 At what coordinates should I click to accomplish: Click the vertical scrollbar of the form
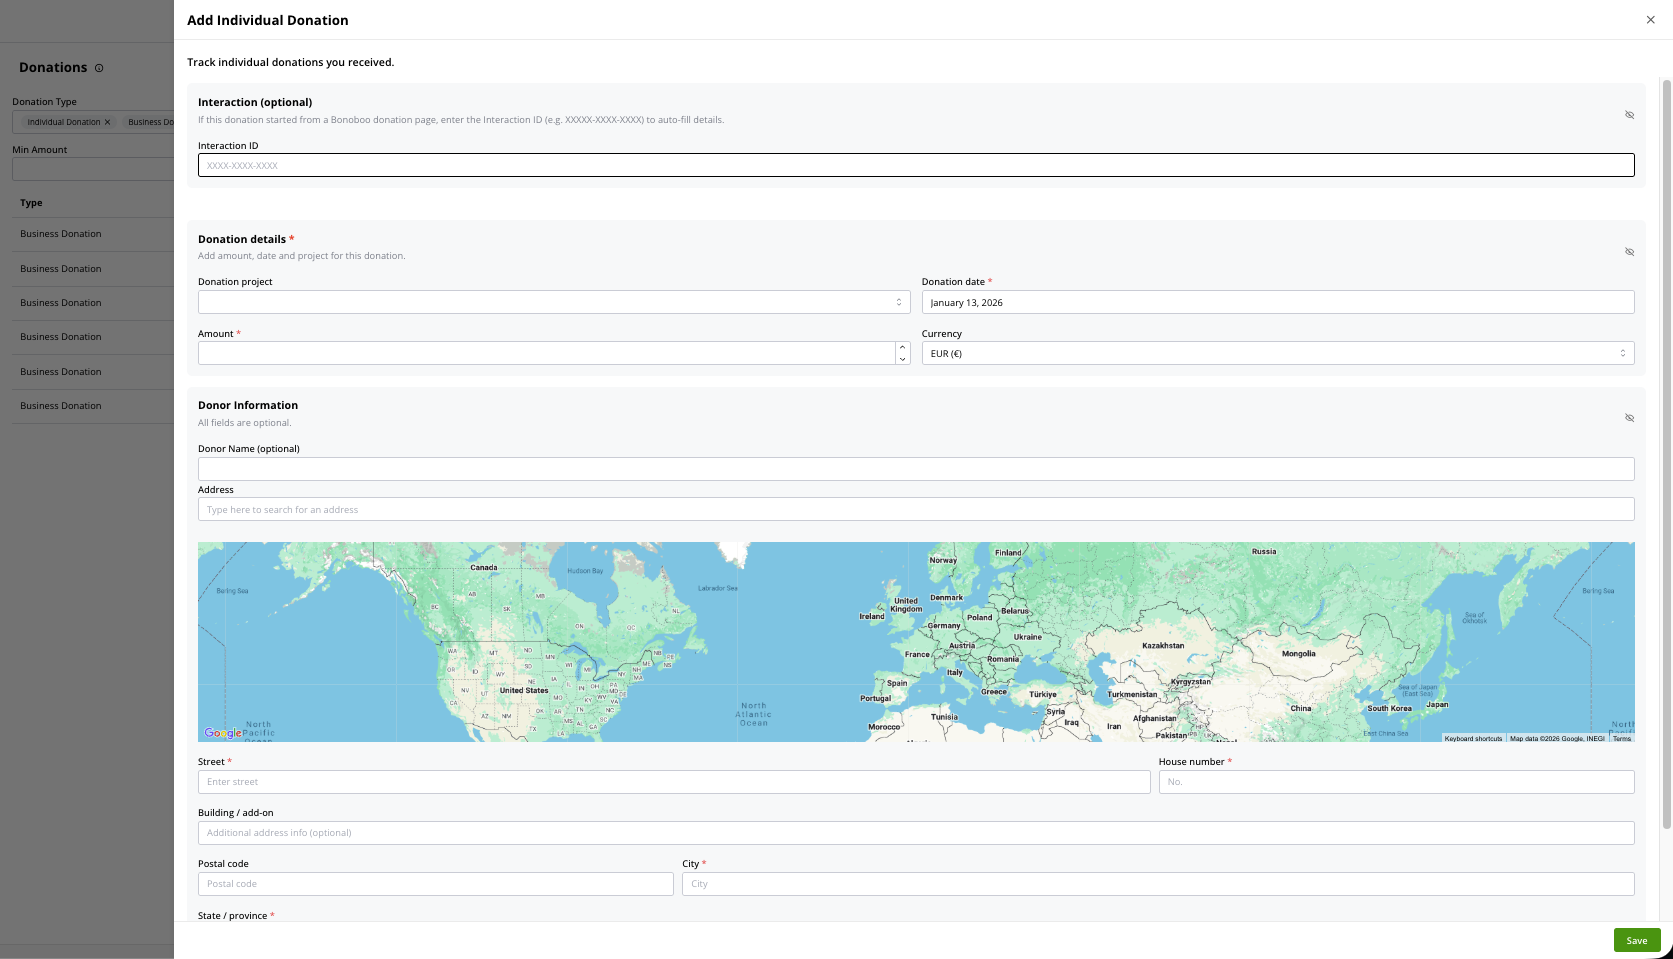[1666, 450]
